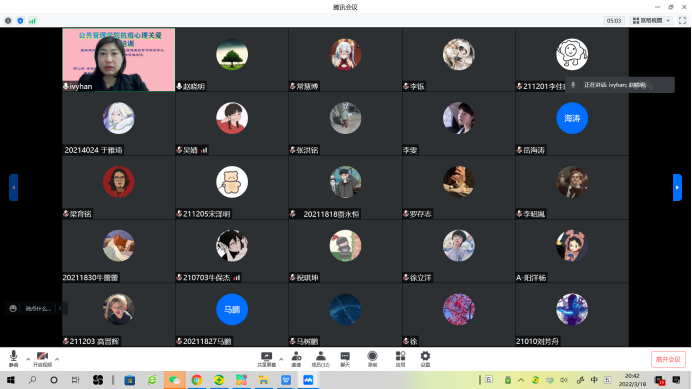Open the invite participants icon

(297, 359)
